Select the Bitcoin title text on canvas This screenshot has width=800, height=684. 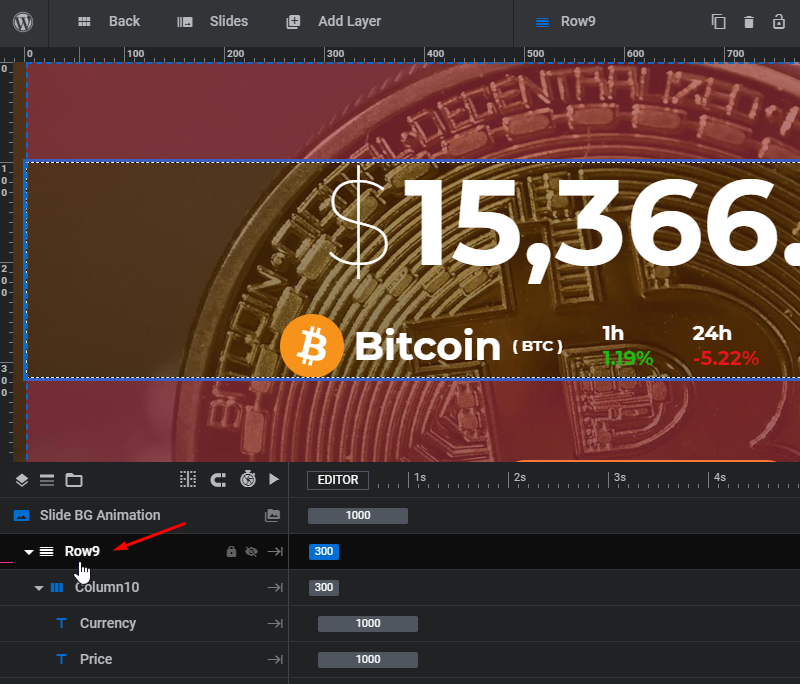(428, 346)
